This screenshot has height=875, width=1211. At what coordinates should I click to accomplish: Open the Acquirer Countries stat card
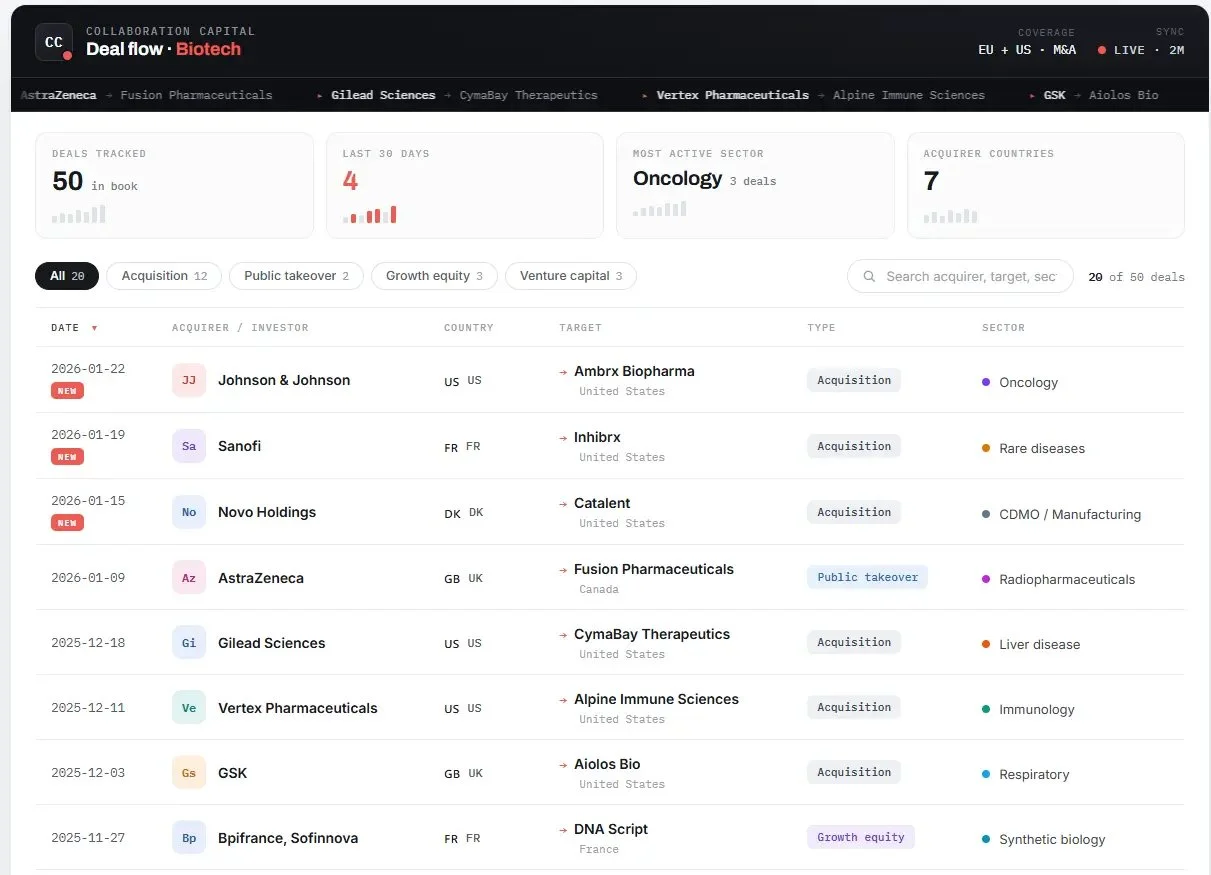[x=1046, y=185]
